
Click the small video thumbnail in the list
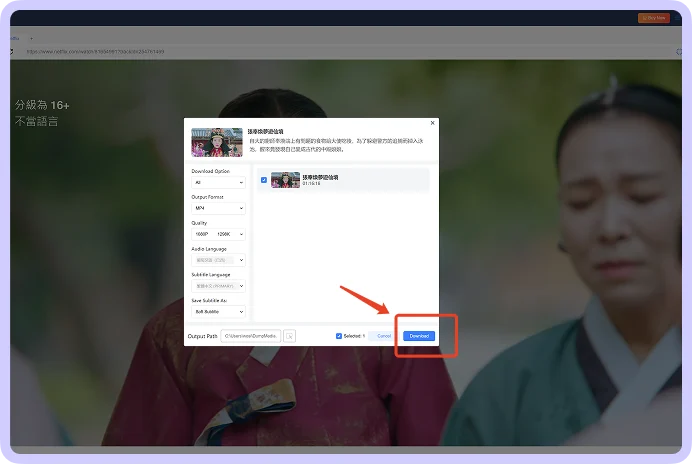pyautogui.click(x=285, y=180)
